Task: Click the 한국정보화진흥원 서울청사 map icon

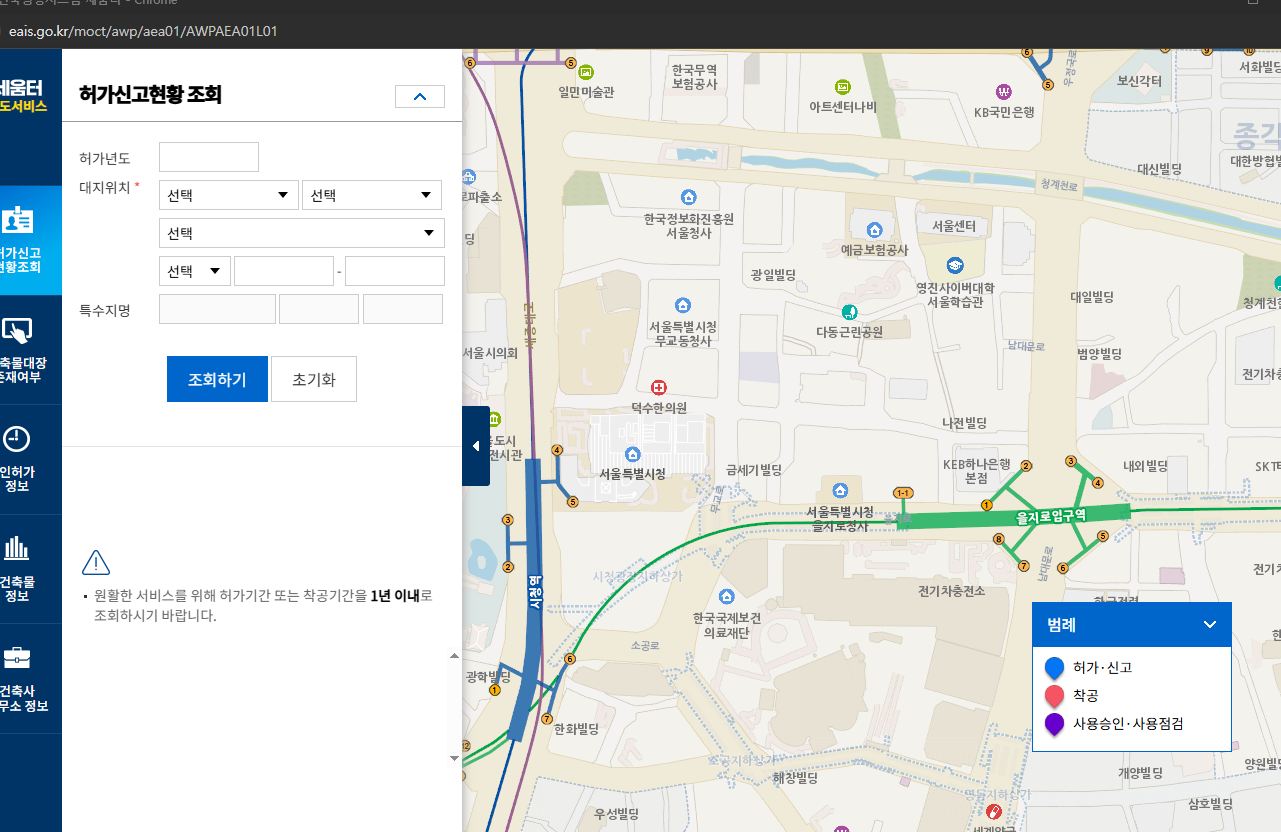Action: click(688, 197)
